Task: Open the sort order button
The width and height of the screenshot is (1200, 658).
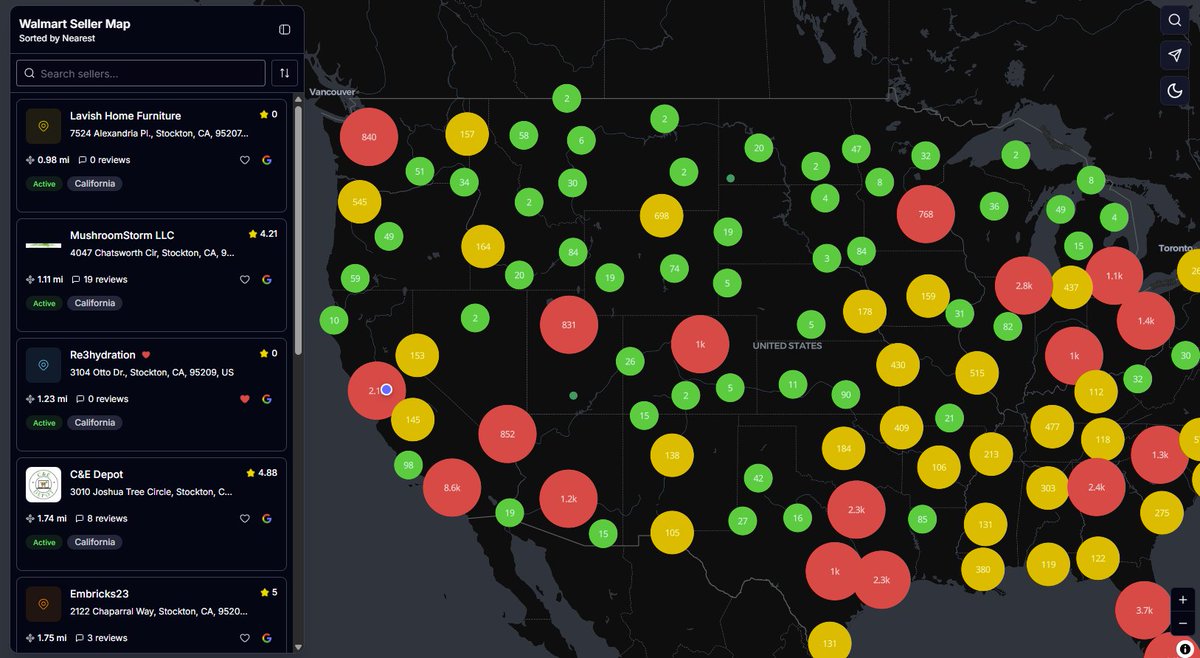Action: (x=285, y=73)
